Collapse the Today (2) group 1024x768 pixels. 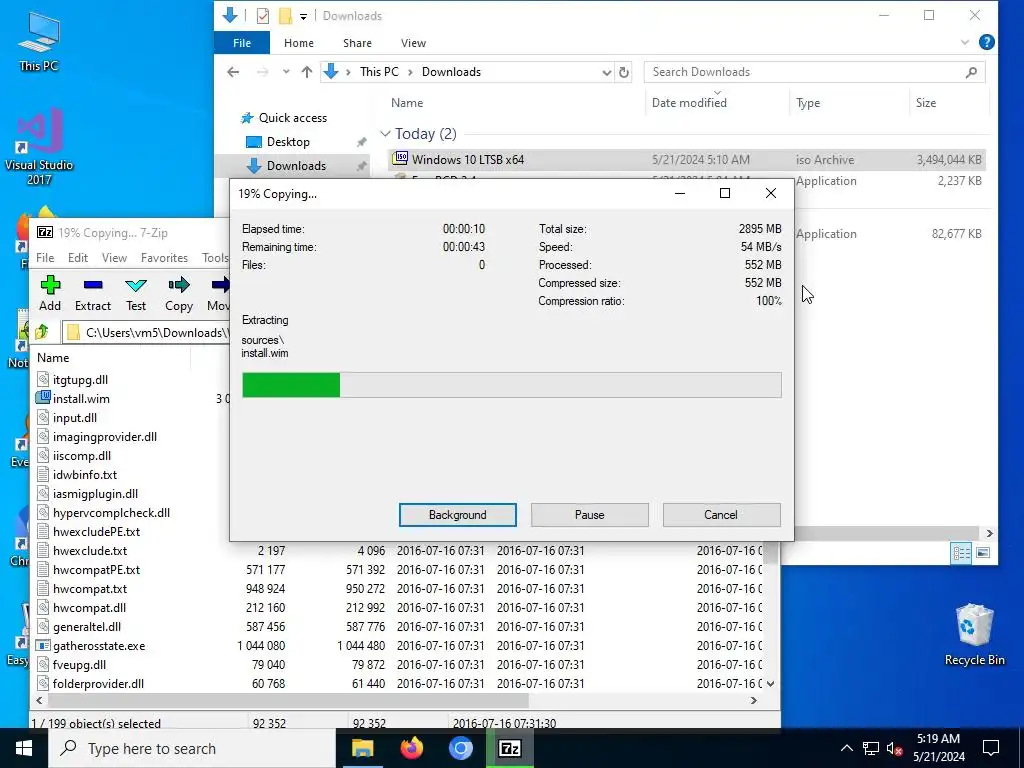(385, 134)
